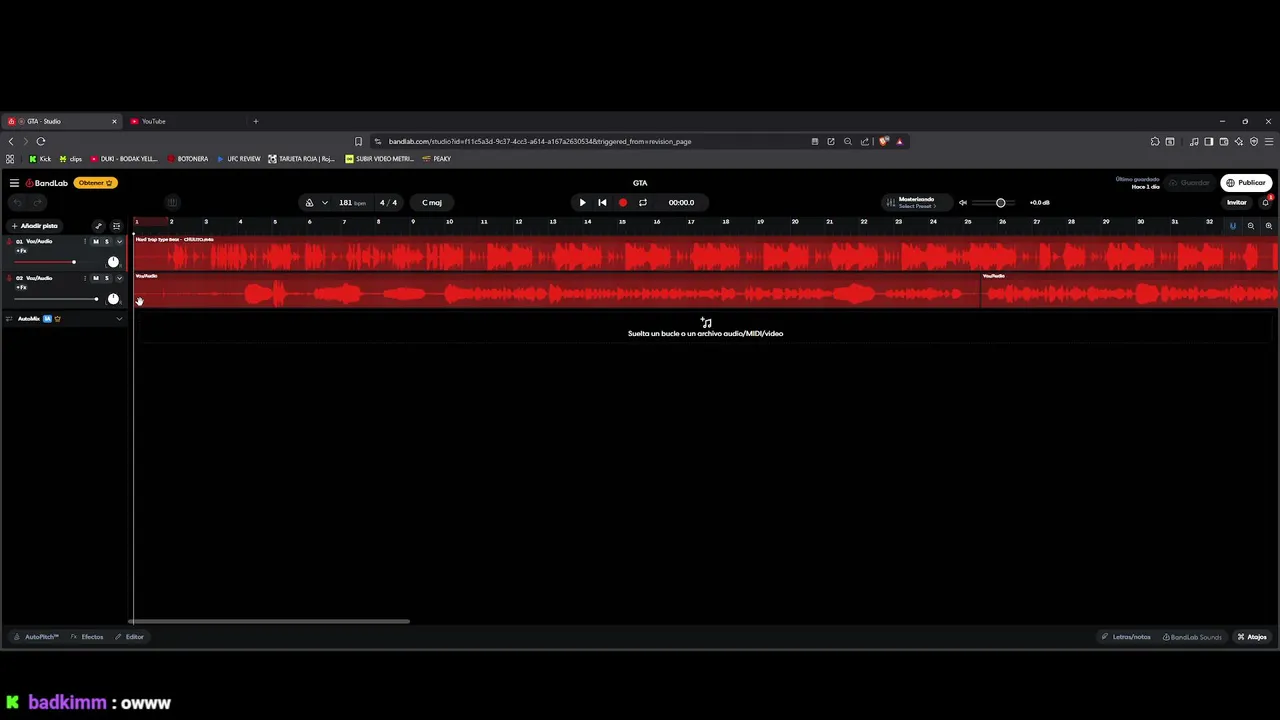The width and height of the screenshot is (1280, 720).
Task: Zoom in the timeline
Action: coord(1268,226)
